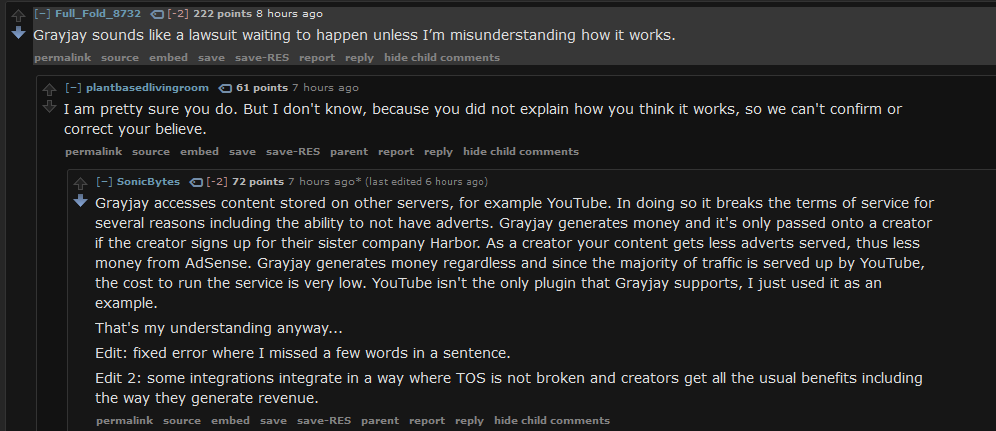996x431 pixels.
Task: Save Full_Fold_8732's comment with save-RES
Action: (261, 58)
